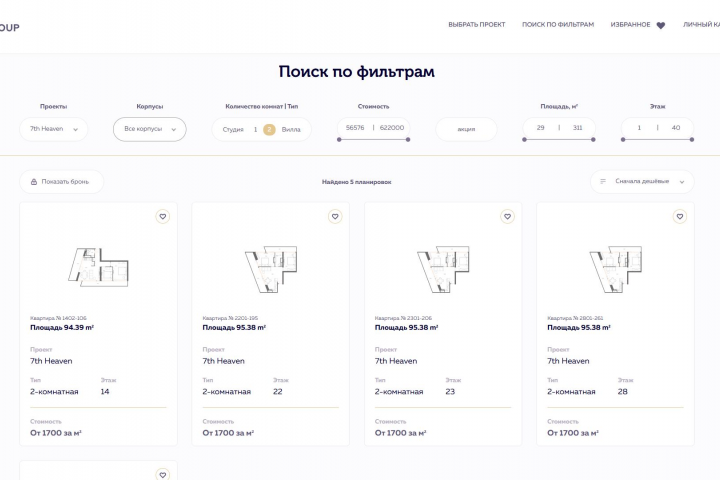Image resolution: width=720 pixels, height=480 pixels.
Task: Click the maximum cost field 622000
Action: 392,128
